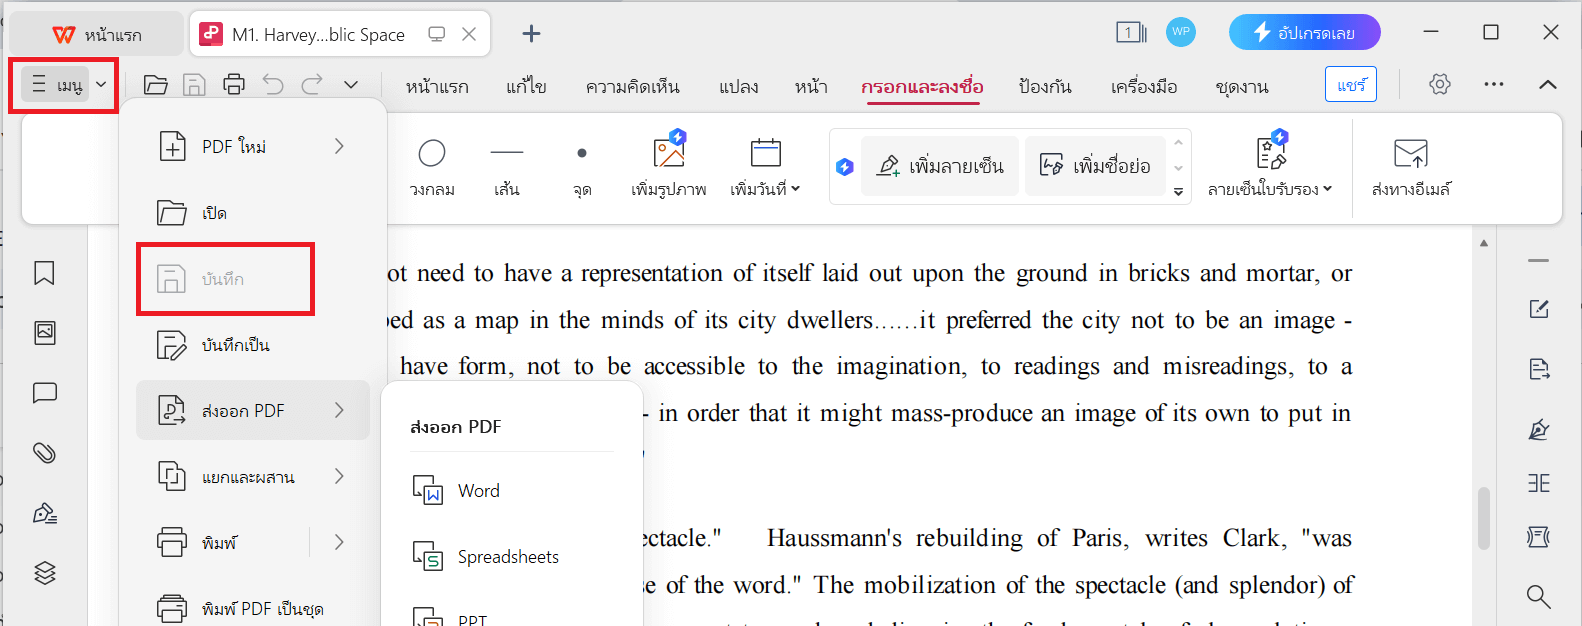The height and width of the screenshot is (626, 1582).
Task: Click the save disk toolbar icon
Action: pyautogui.click(x=194, y=85)
